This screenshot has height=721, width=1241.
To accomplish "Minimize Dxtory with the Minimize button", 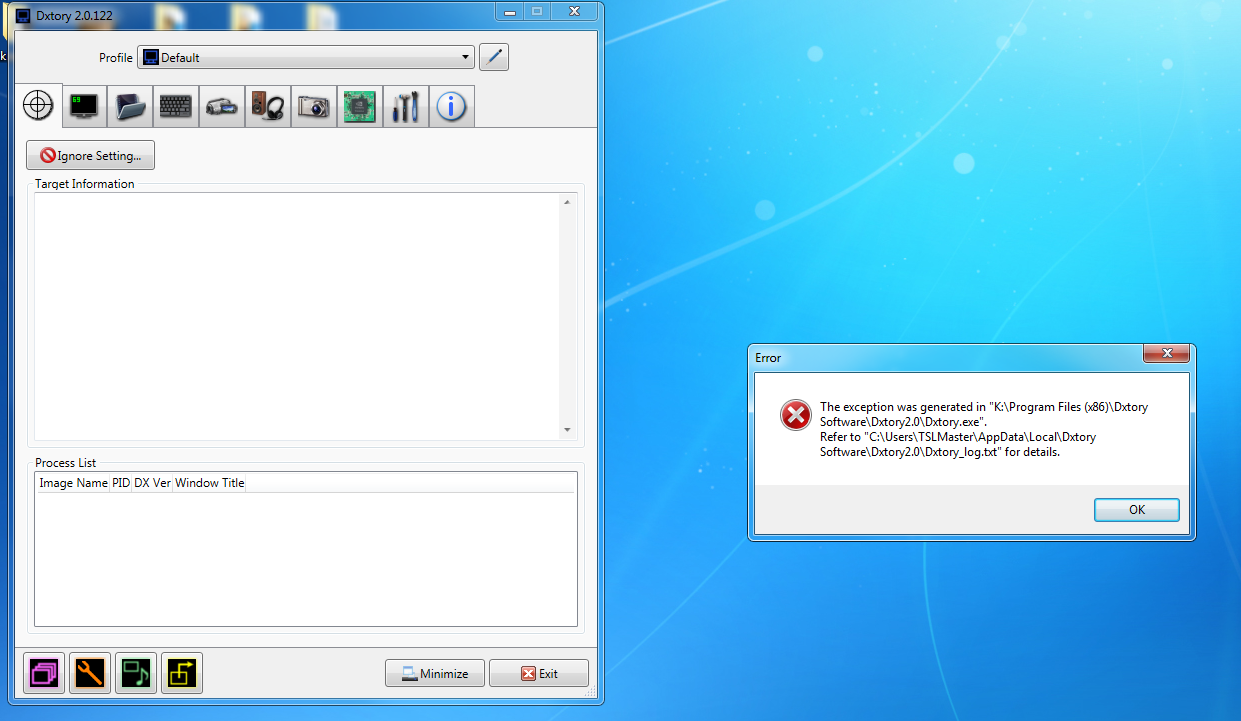I will (x=435, y=673).
